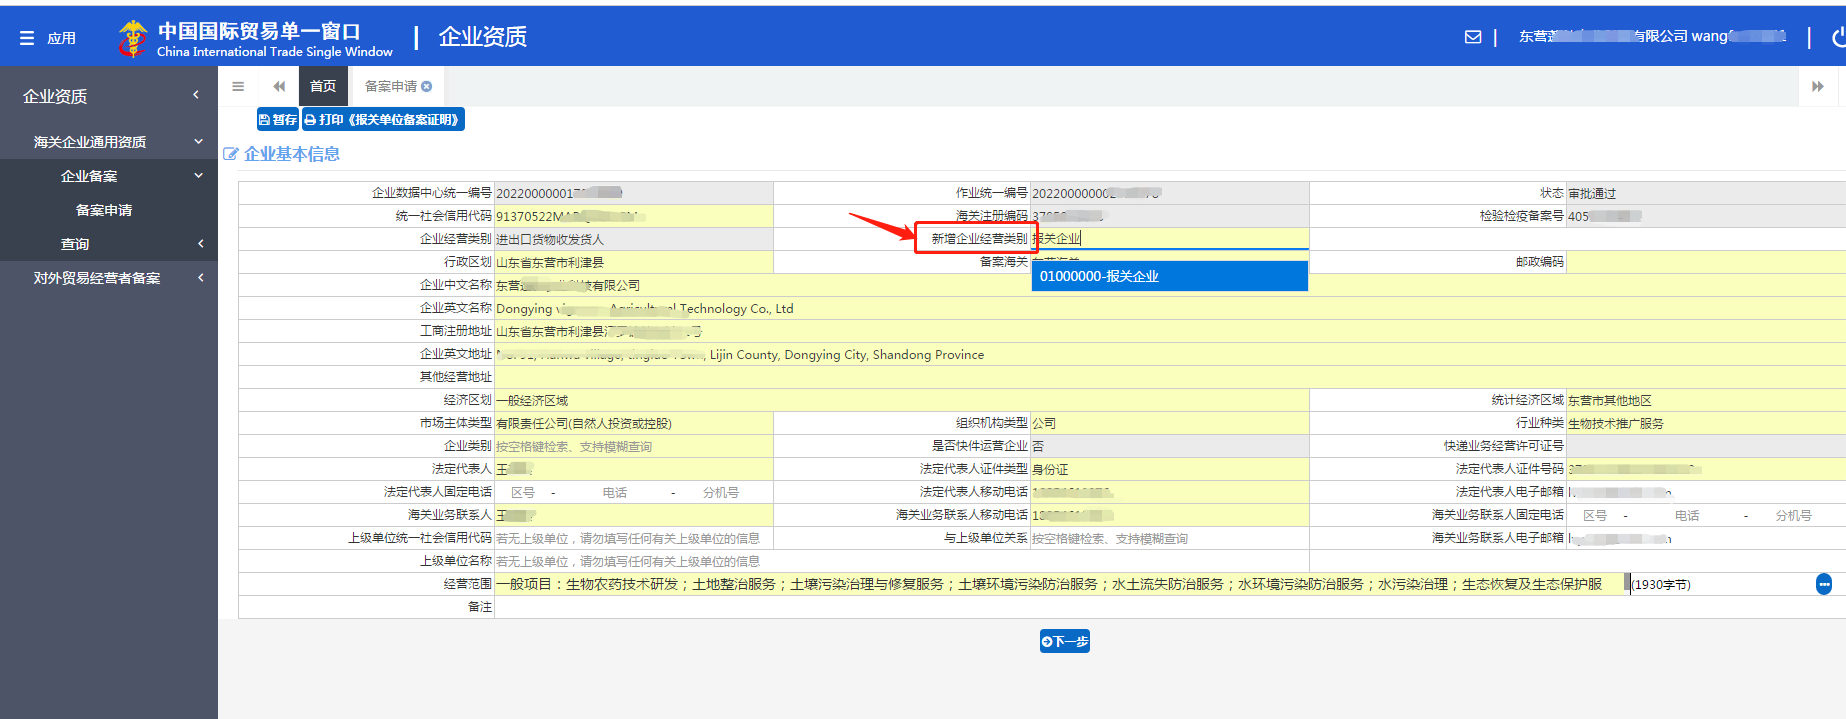
Task: Click the 邮政编码 input field
Action: pyautogui.click(x=1706, y=262)
